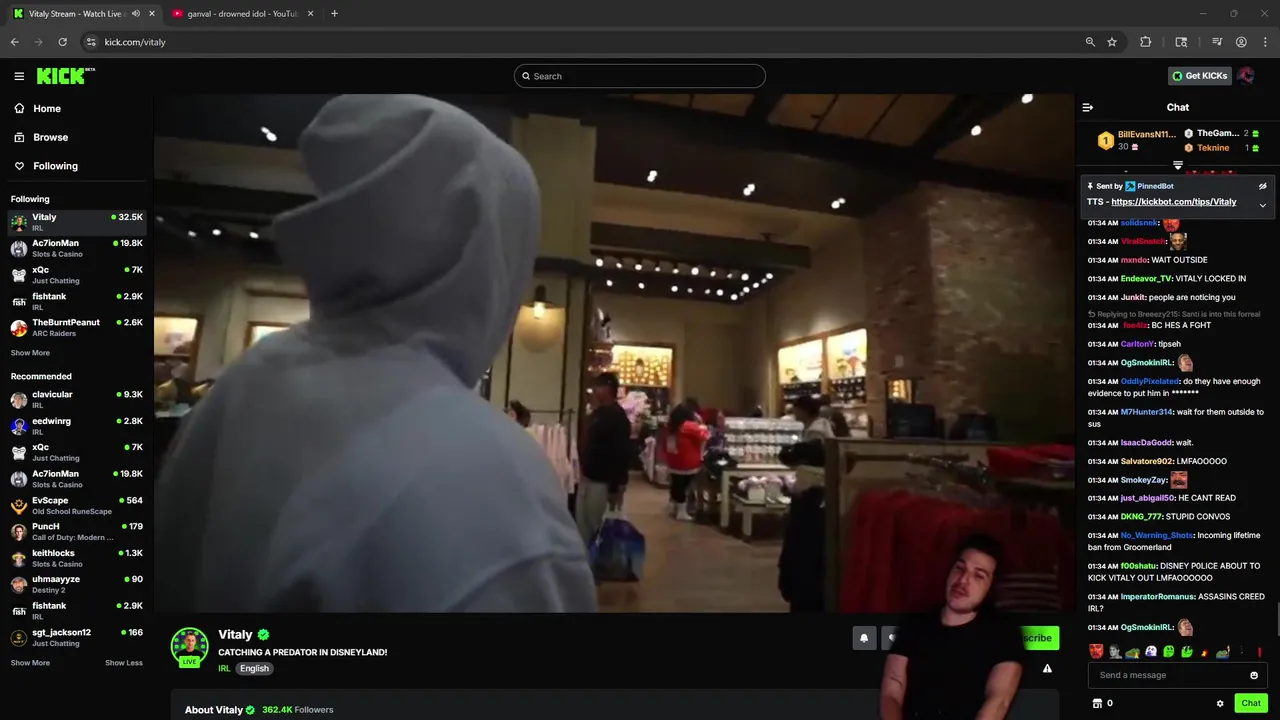1280x720 pixels.
Task: Click the Subscribe button
Action: tap(1040, 638)
